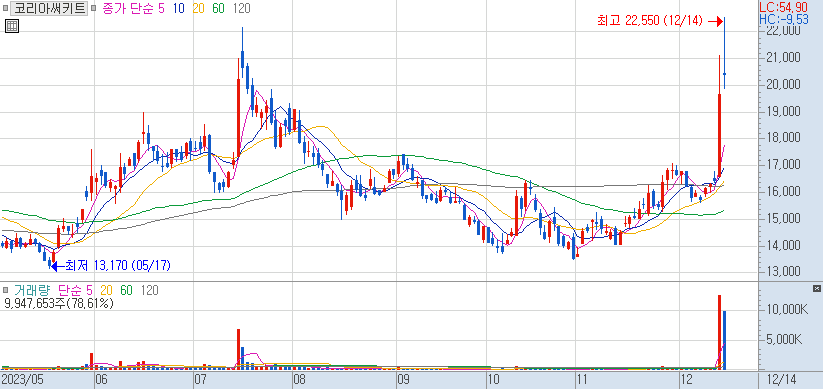The width and height of the screenshot is (823, 389).
Task: Click the 13,000 price axis label
Action: click(x=783, y=272)
